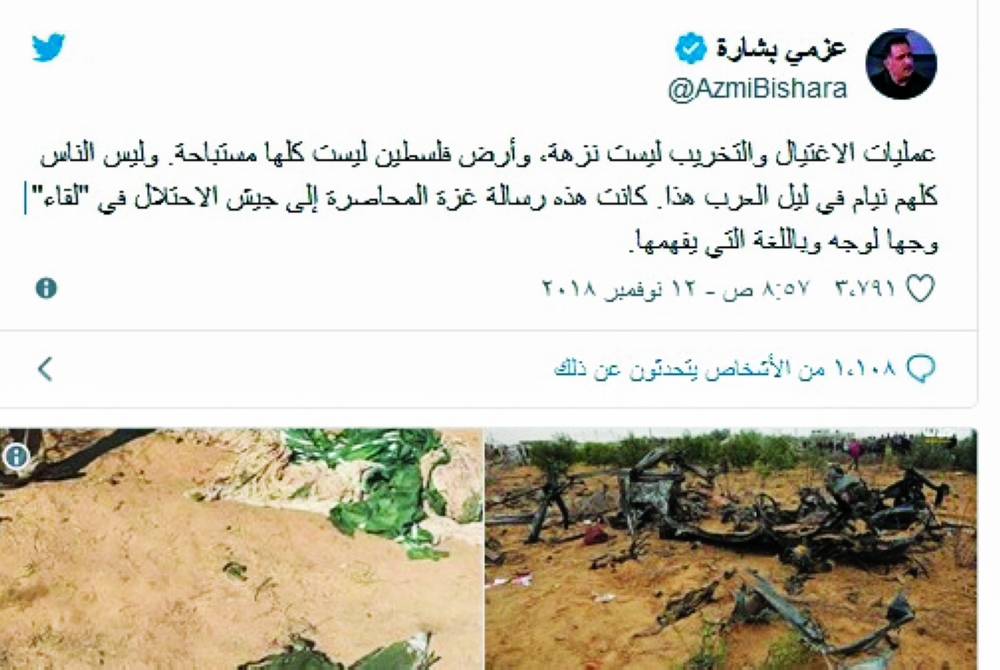Open the @AzmiBishara handle link
The image size is (1000, 670).
coord(757,89)
